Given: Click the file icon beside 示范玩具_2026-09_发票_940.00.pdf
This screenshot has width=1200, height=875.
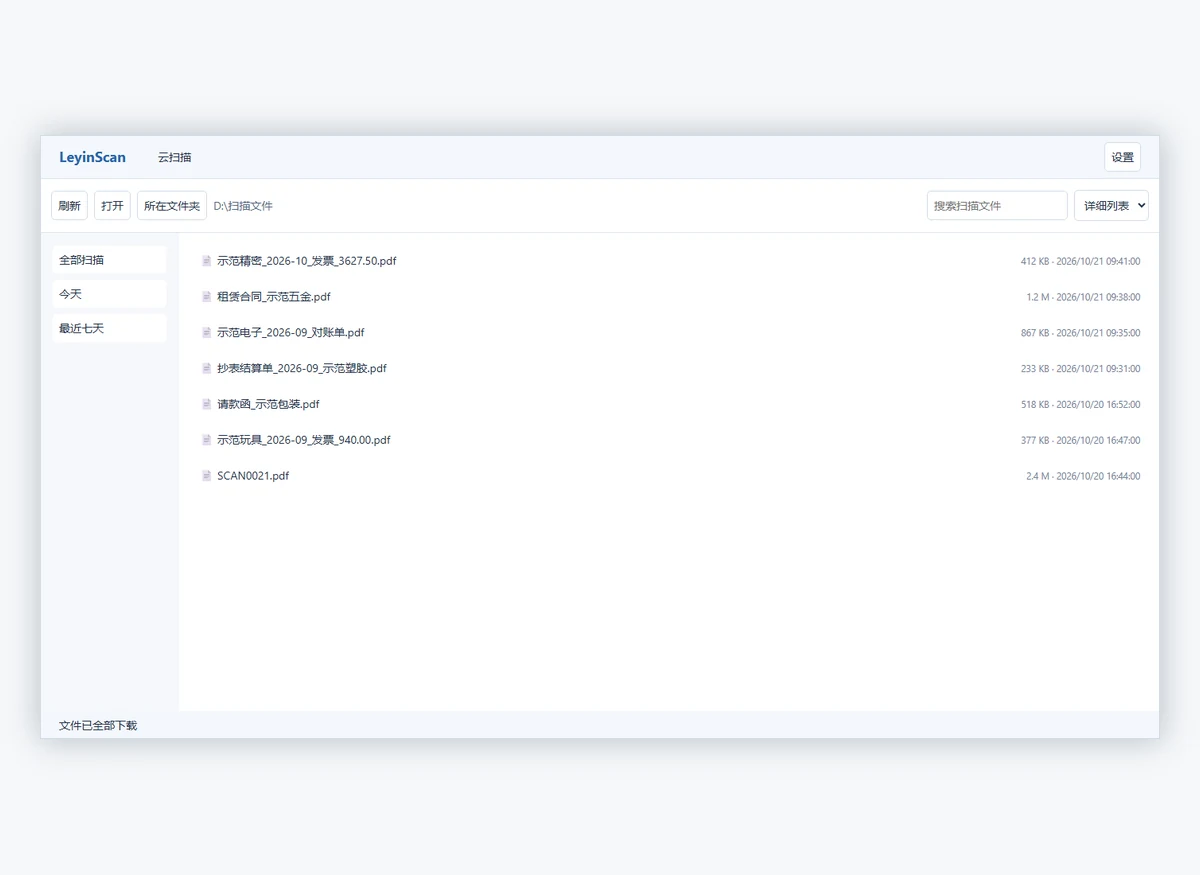Looking at the screenshot, I should click(207, 440).
